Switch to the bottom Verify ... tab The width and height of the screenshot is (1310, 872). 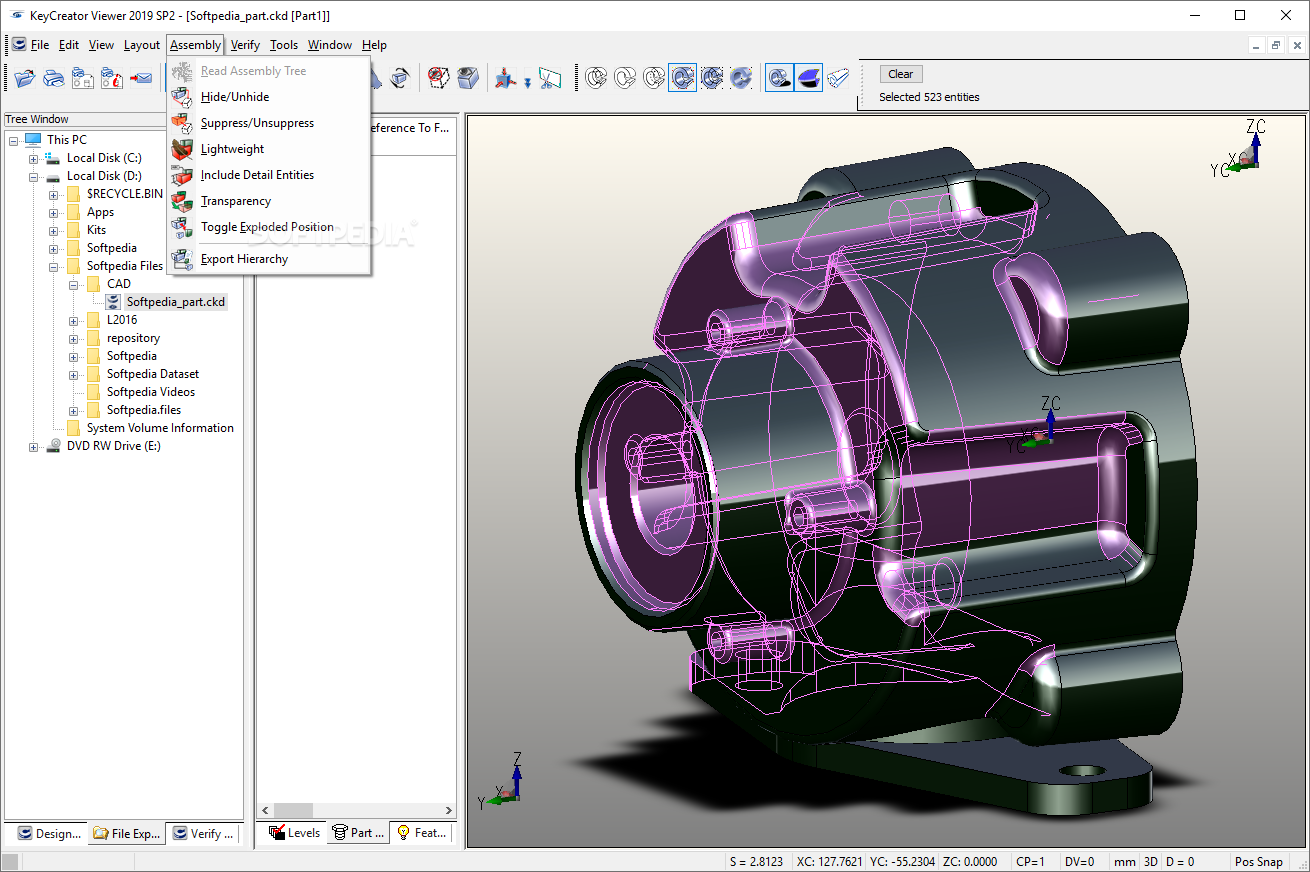(x=203, y=833)
